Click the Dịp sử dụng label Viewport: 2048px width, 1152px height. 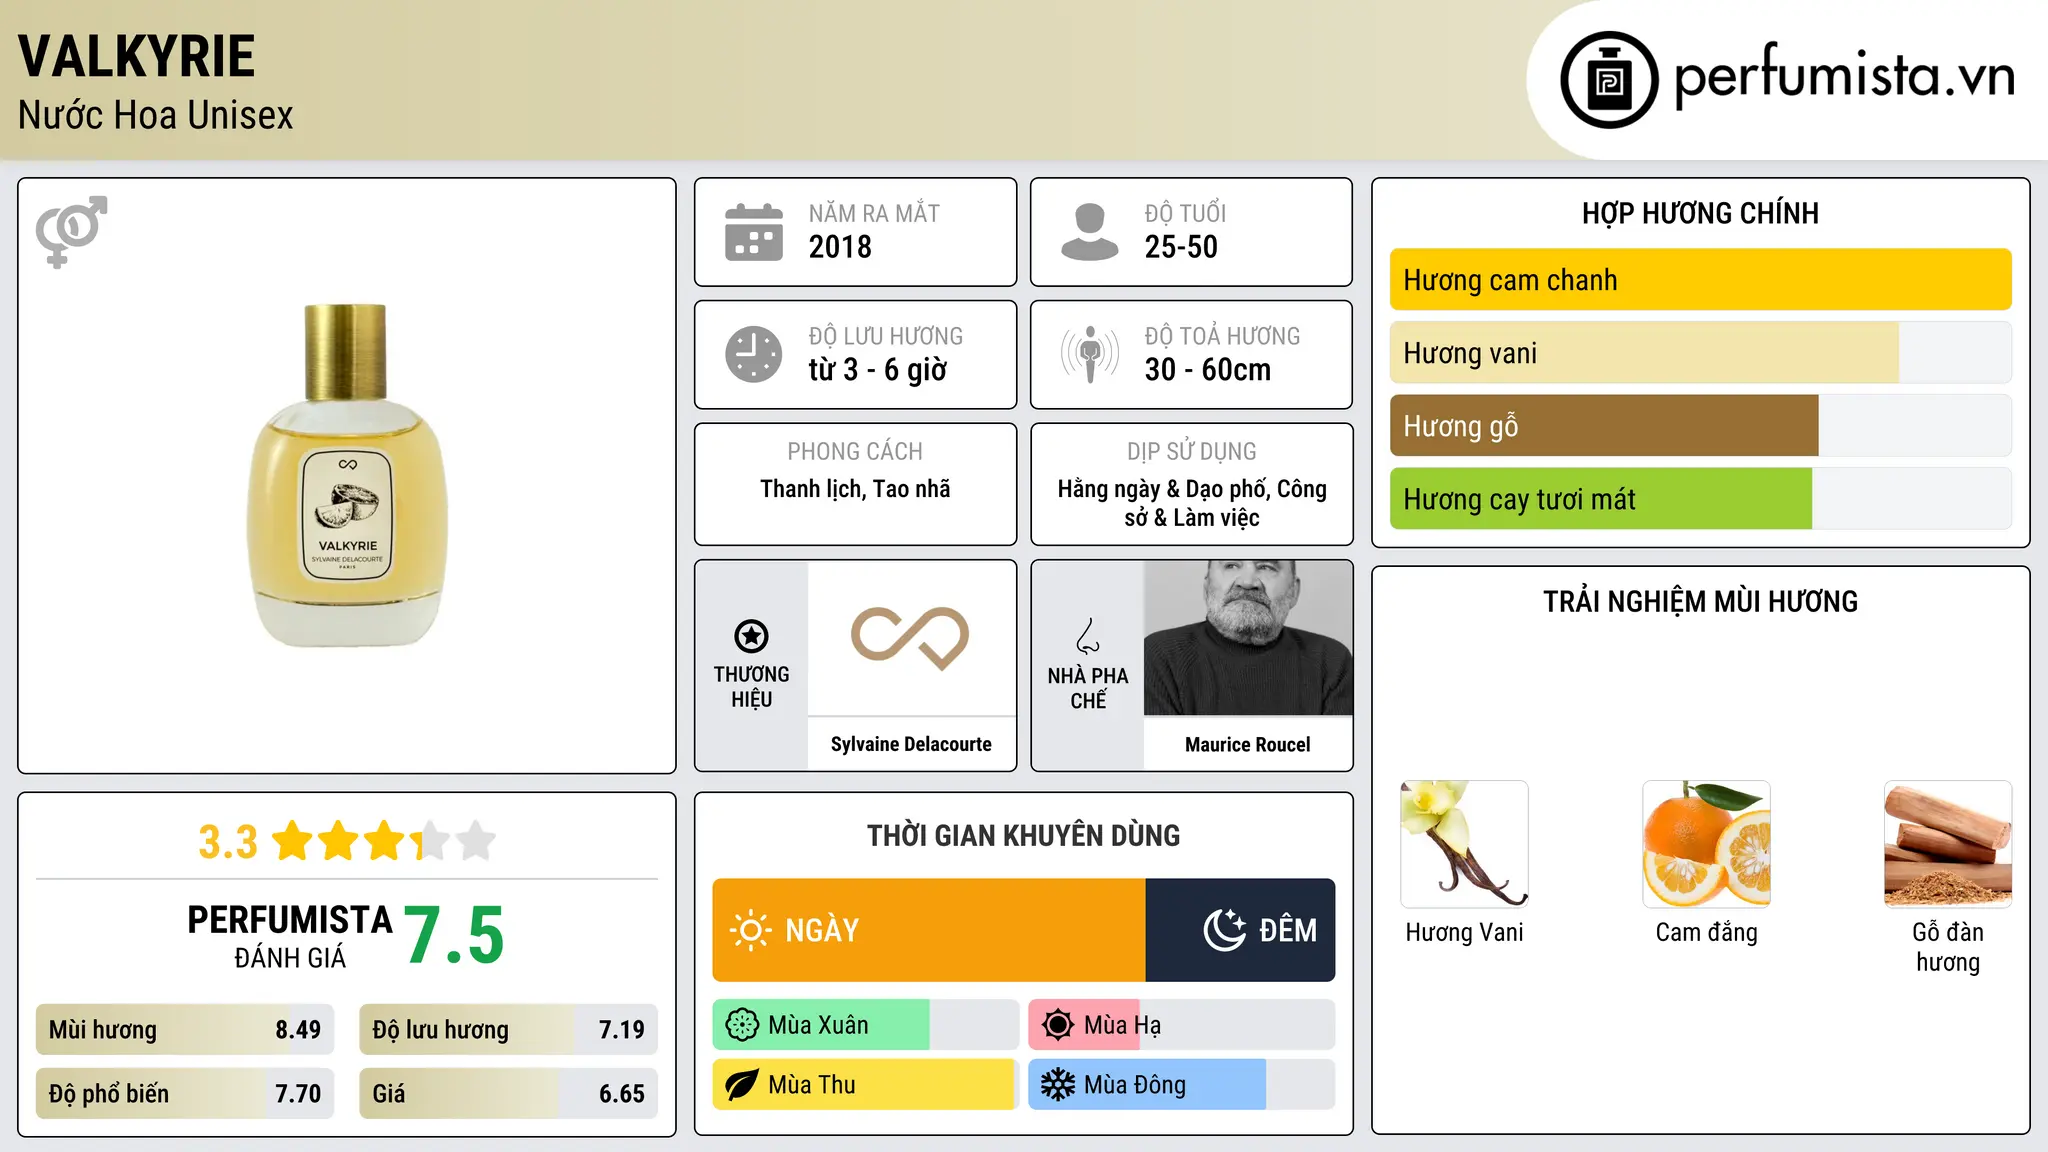[x=1192, y=452]
